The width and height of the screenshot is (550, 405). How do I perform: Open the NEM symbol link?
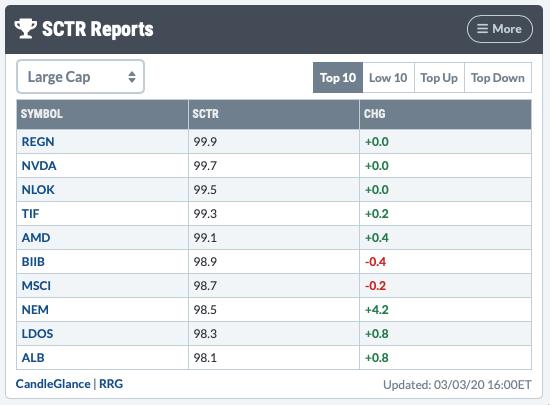pyautogui.click(x=35, y=310)
